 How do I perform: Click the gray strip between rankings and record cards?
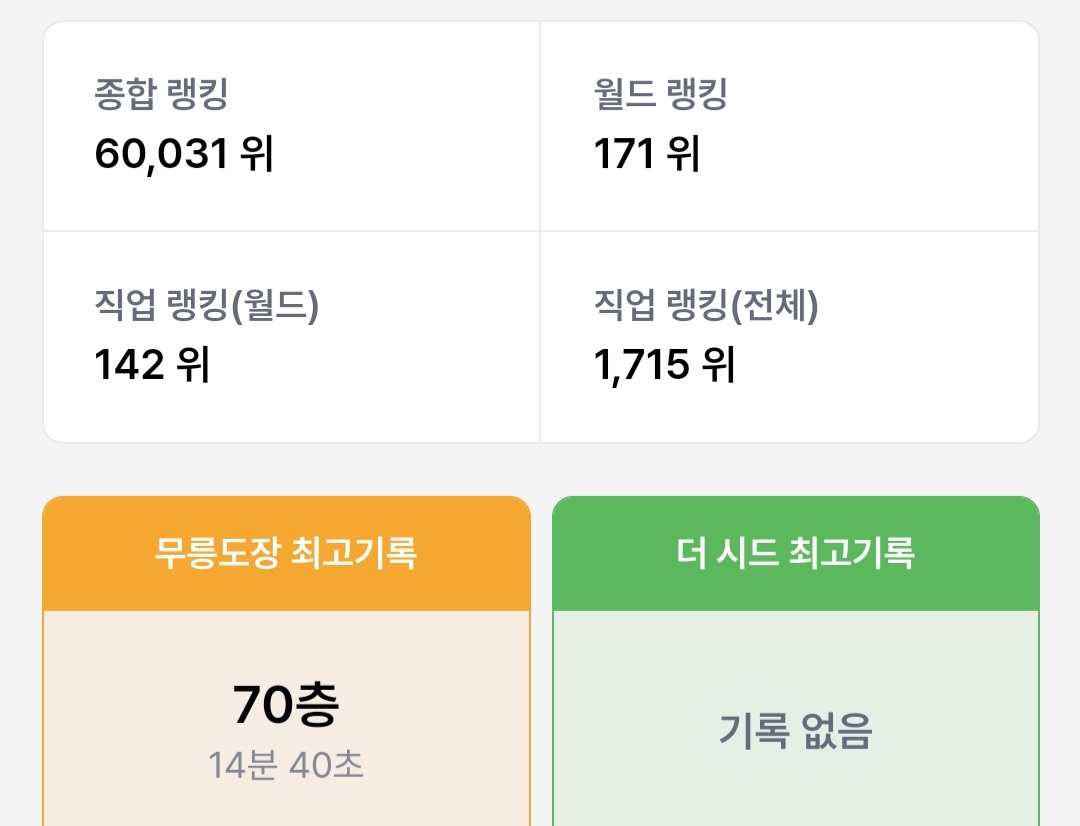tap(540, 469)
